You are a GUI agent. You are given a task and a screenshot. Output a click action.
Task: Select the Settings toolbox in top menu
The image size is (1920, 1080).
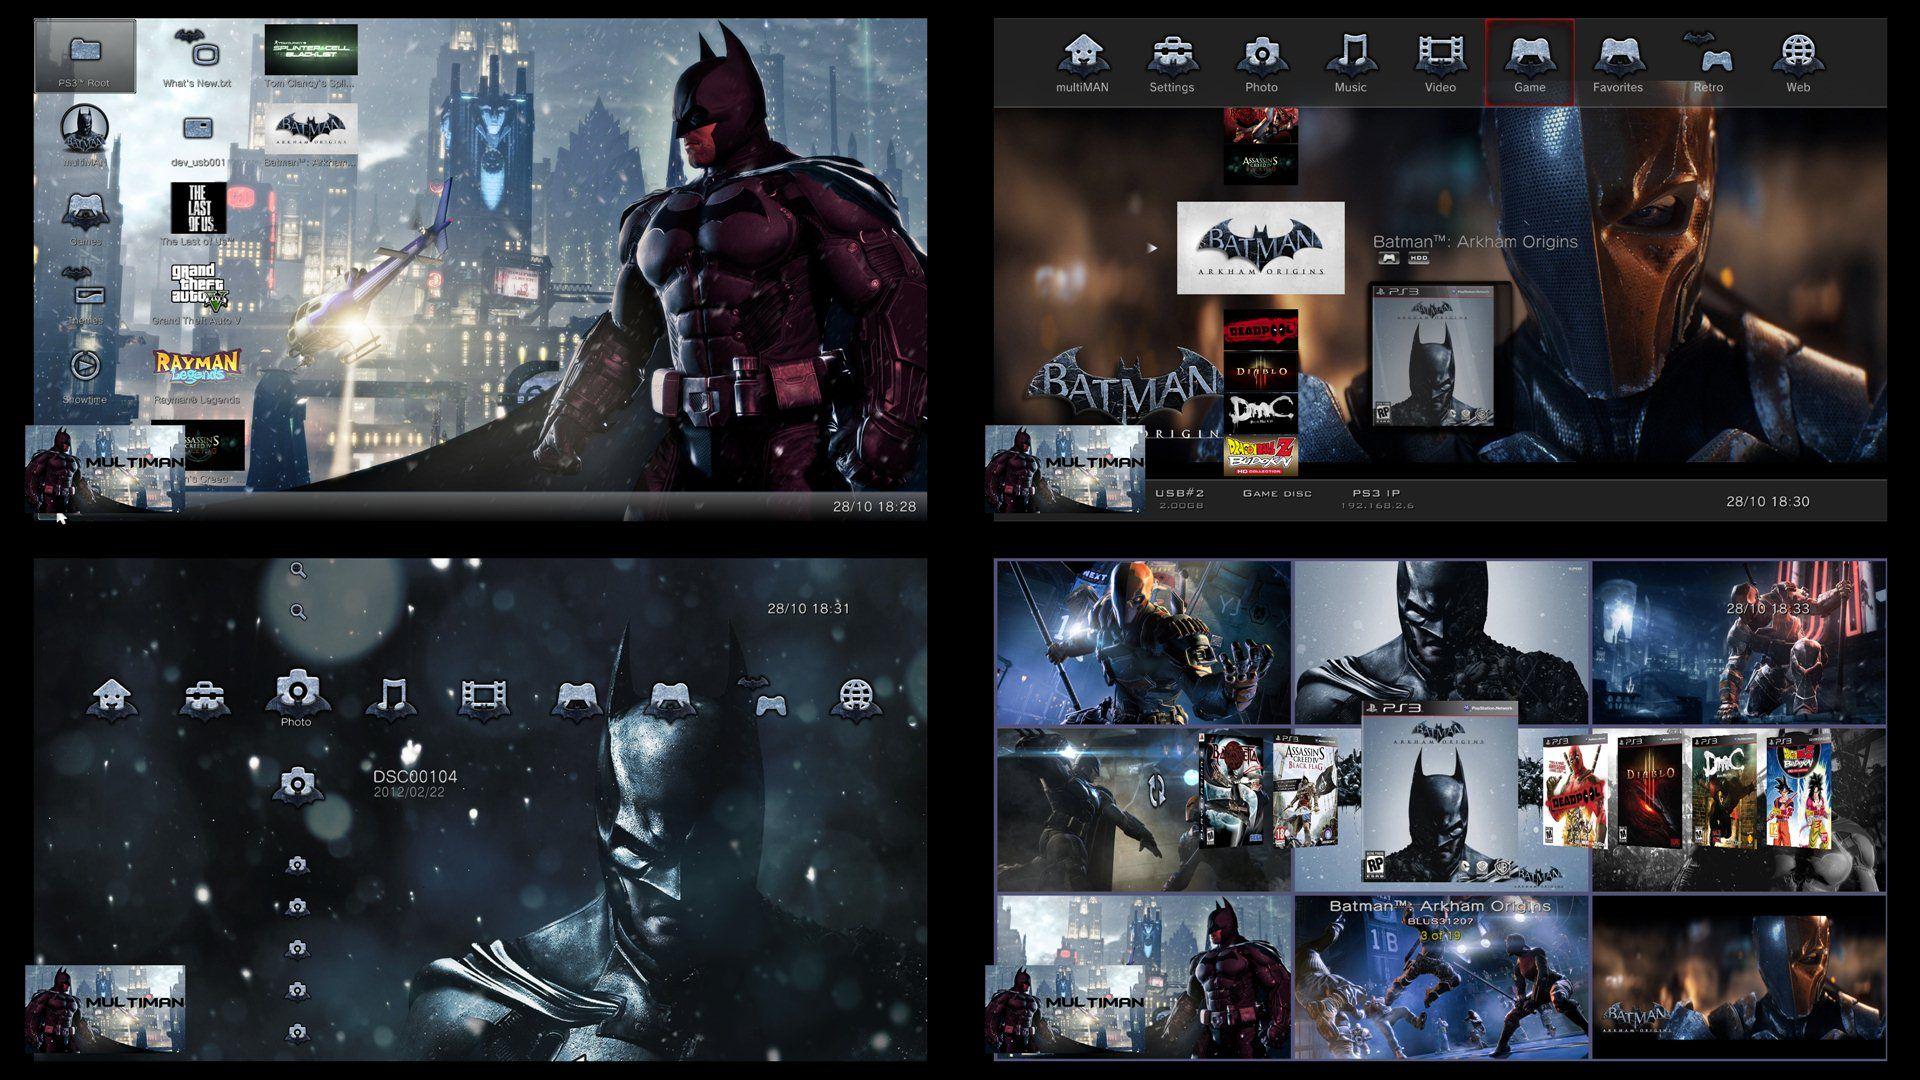(1171, 60)
